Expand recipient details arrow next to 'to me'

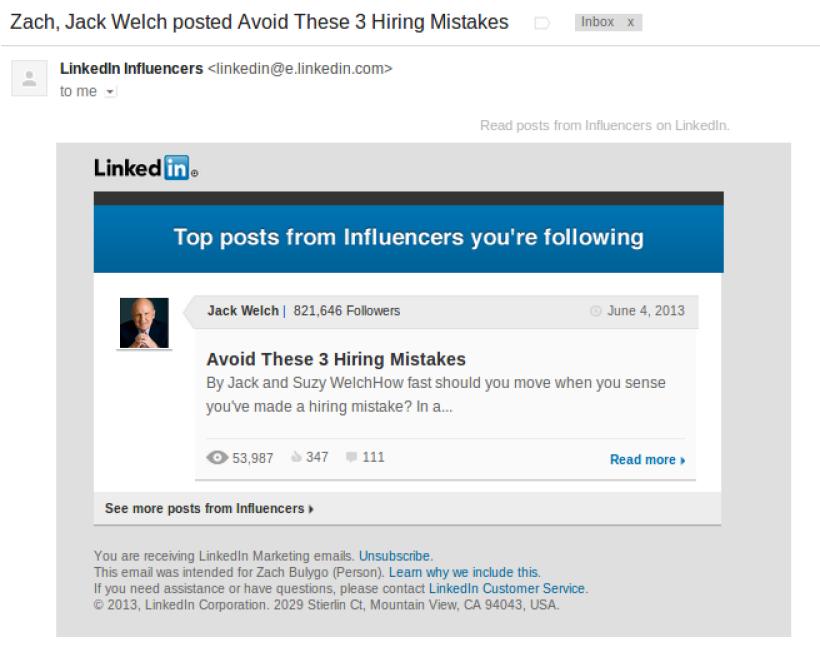[110, 92]
